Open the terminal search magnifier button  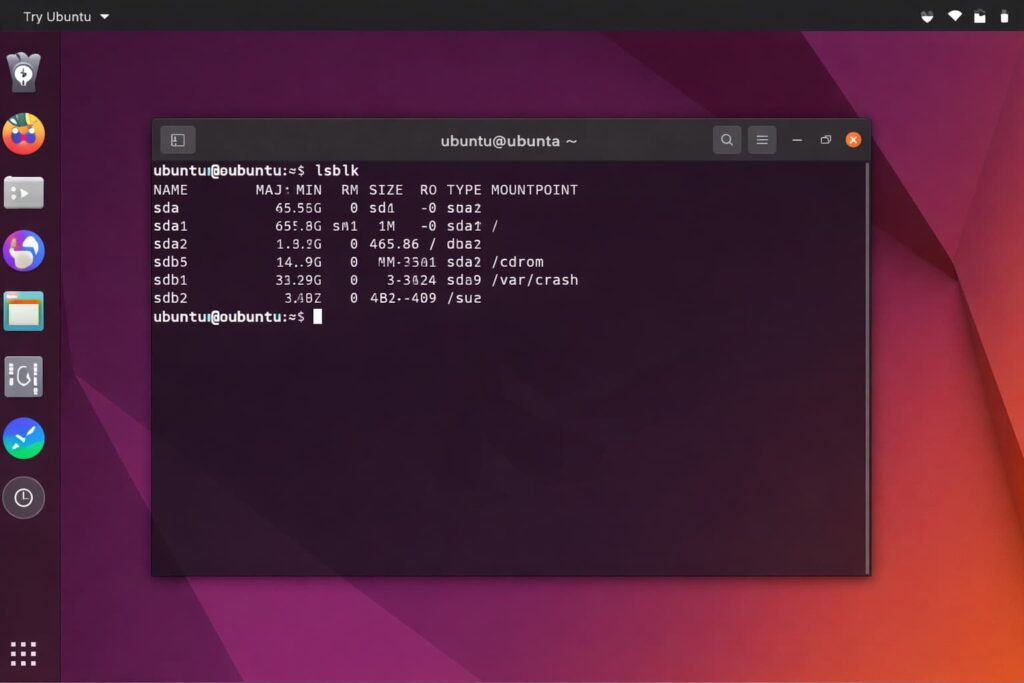point(727,140)
